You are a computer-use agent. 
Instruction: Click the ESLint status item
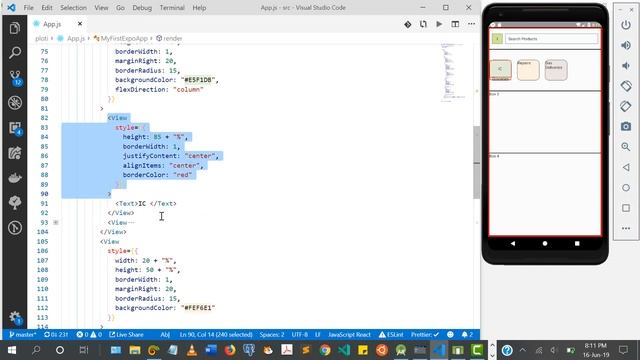(391, 335)
